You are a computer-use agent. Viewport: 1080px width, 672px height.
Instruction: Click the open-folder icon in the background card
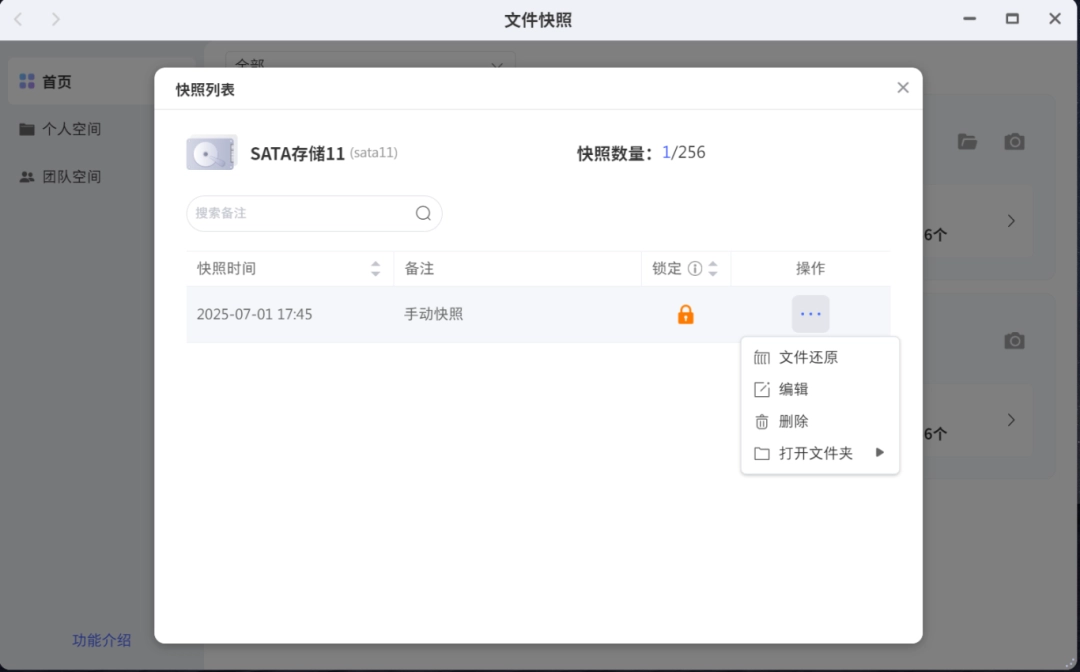click(967, 142)
